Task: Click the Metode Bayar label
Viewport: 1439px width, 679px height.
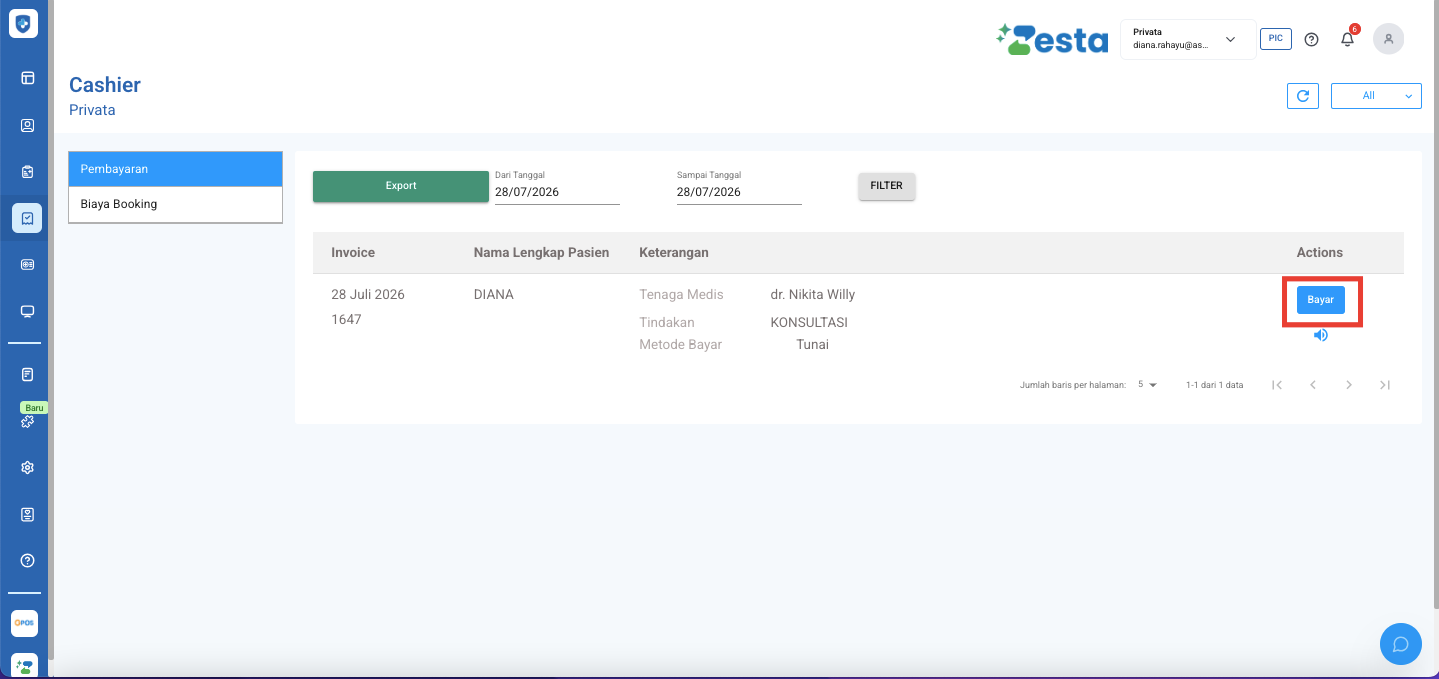Action: pos(681,345)
